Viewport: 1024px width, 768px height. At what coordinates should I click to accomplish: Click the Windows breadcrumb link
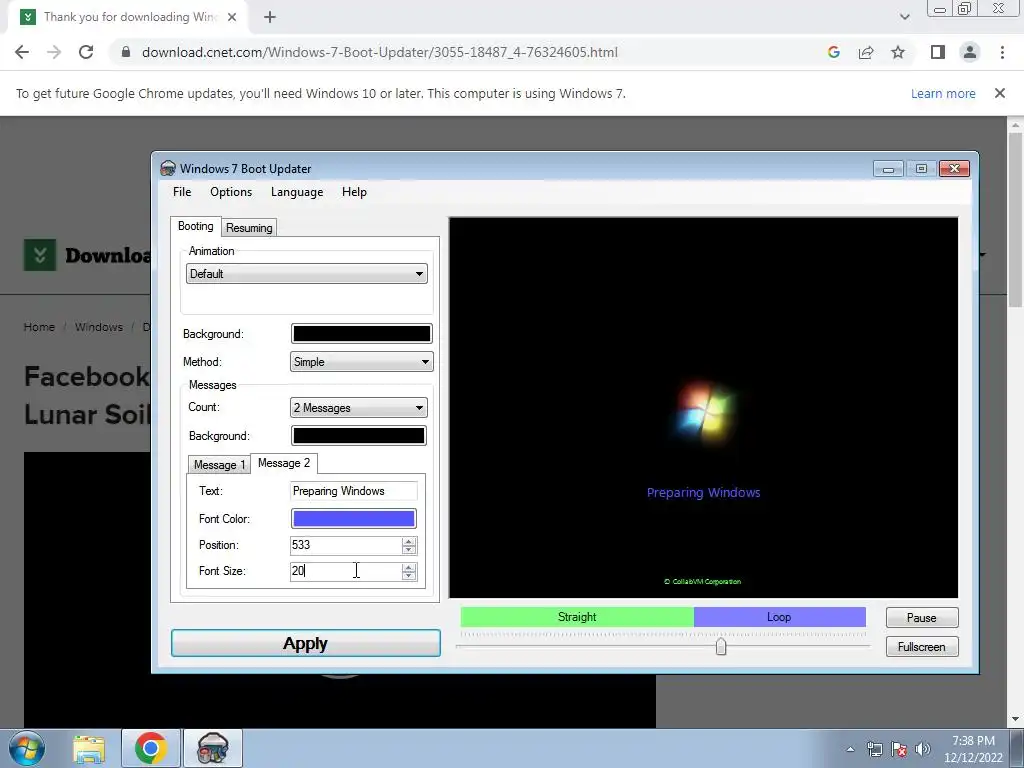click(99, 327)
